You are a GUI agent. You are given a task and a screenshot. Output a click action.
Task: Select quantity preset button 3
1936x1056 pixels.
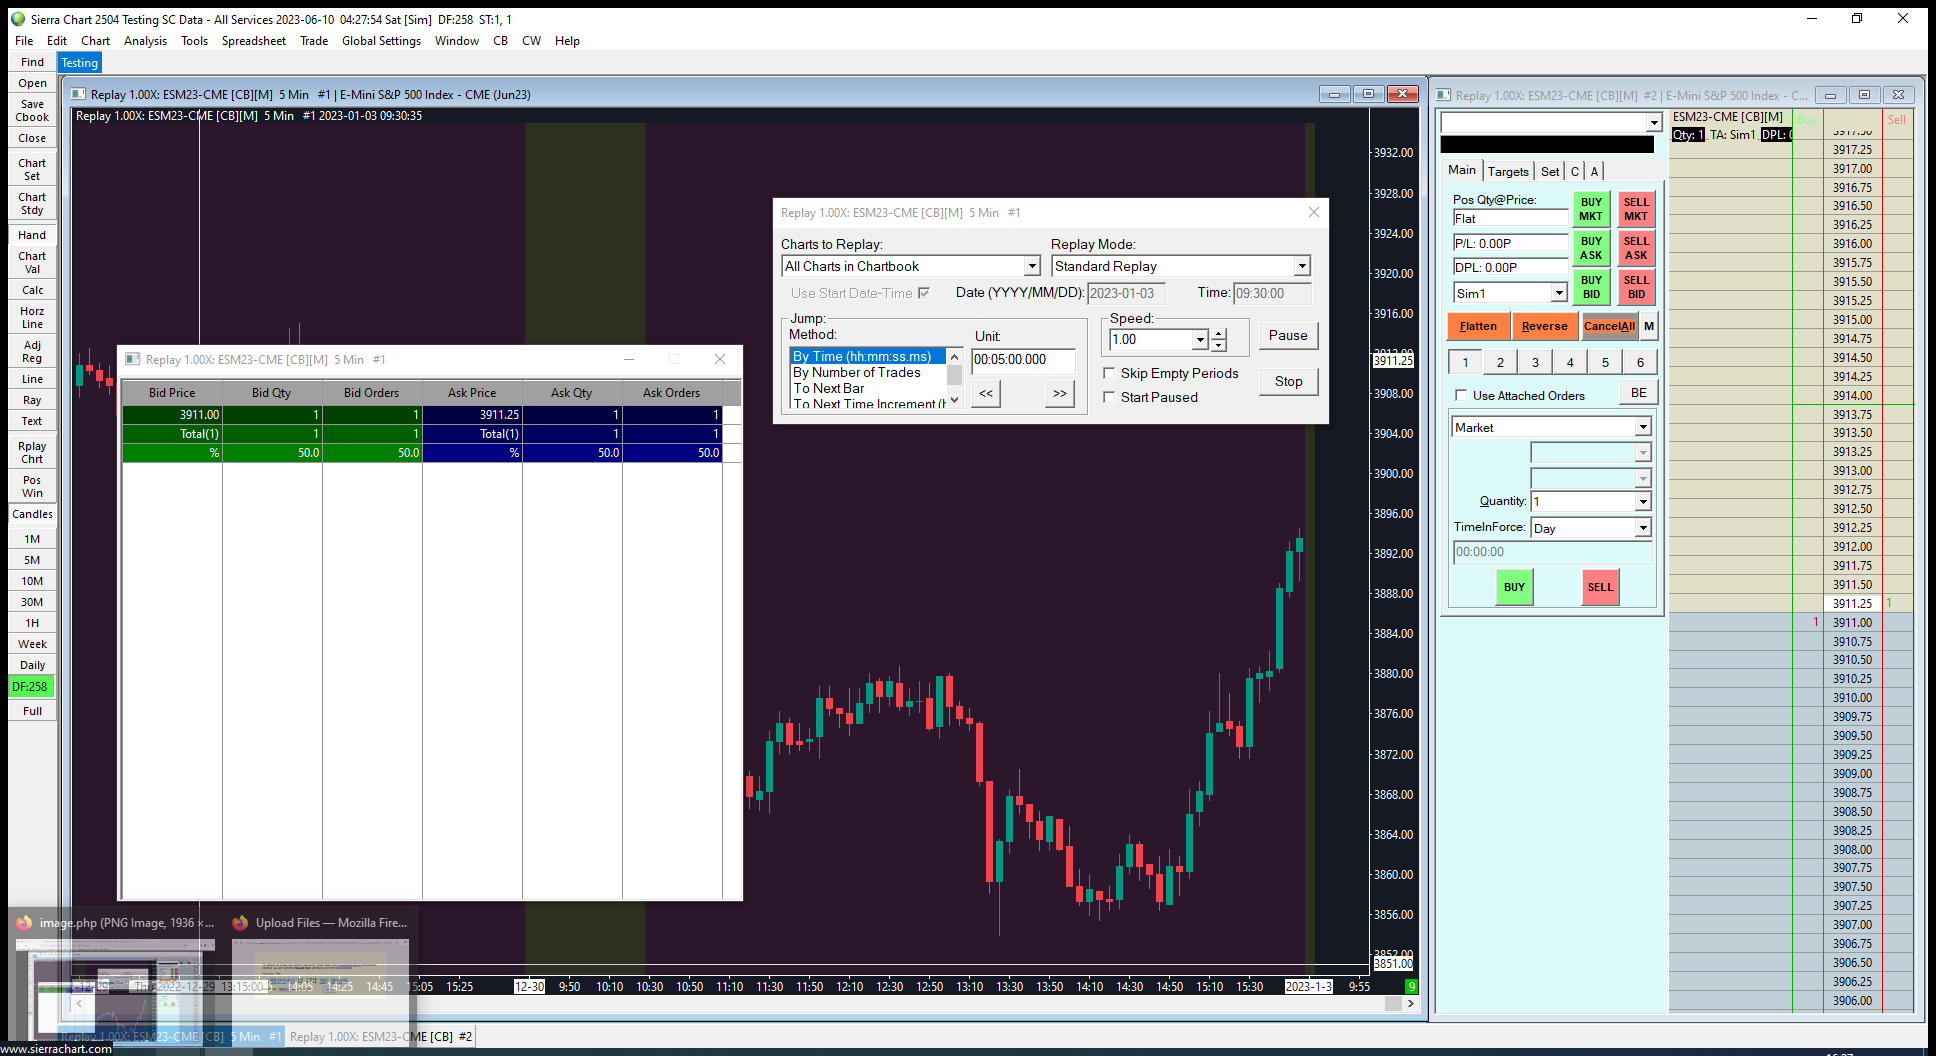click(1535, 362)
